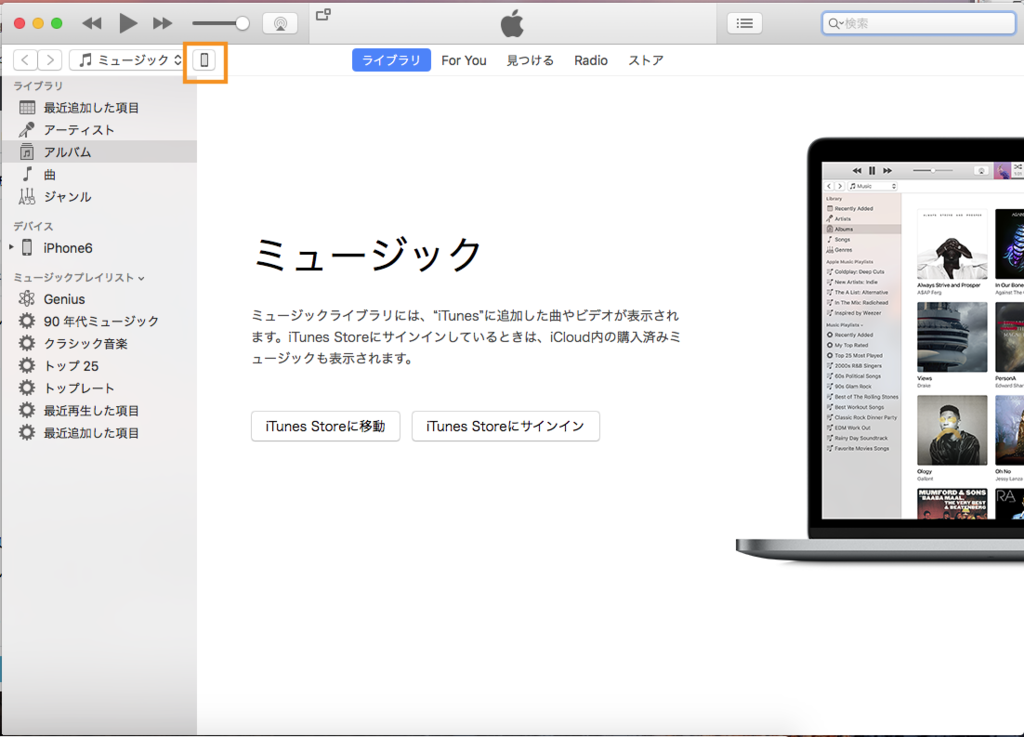Viewport: 1024px width, 737px height.
Task: Click the rewind previous track button
Action: (92, 24)
